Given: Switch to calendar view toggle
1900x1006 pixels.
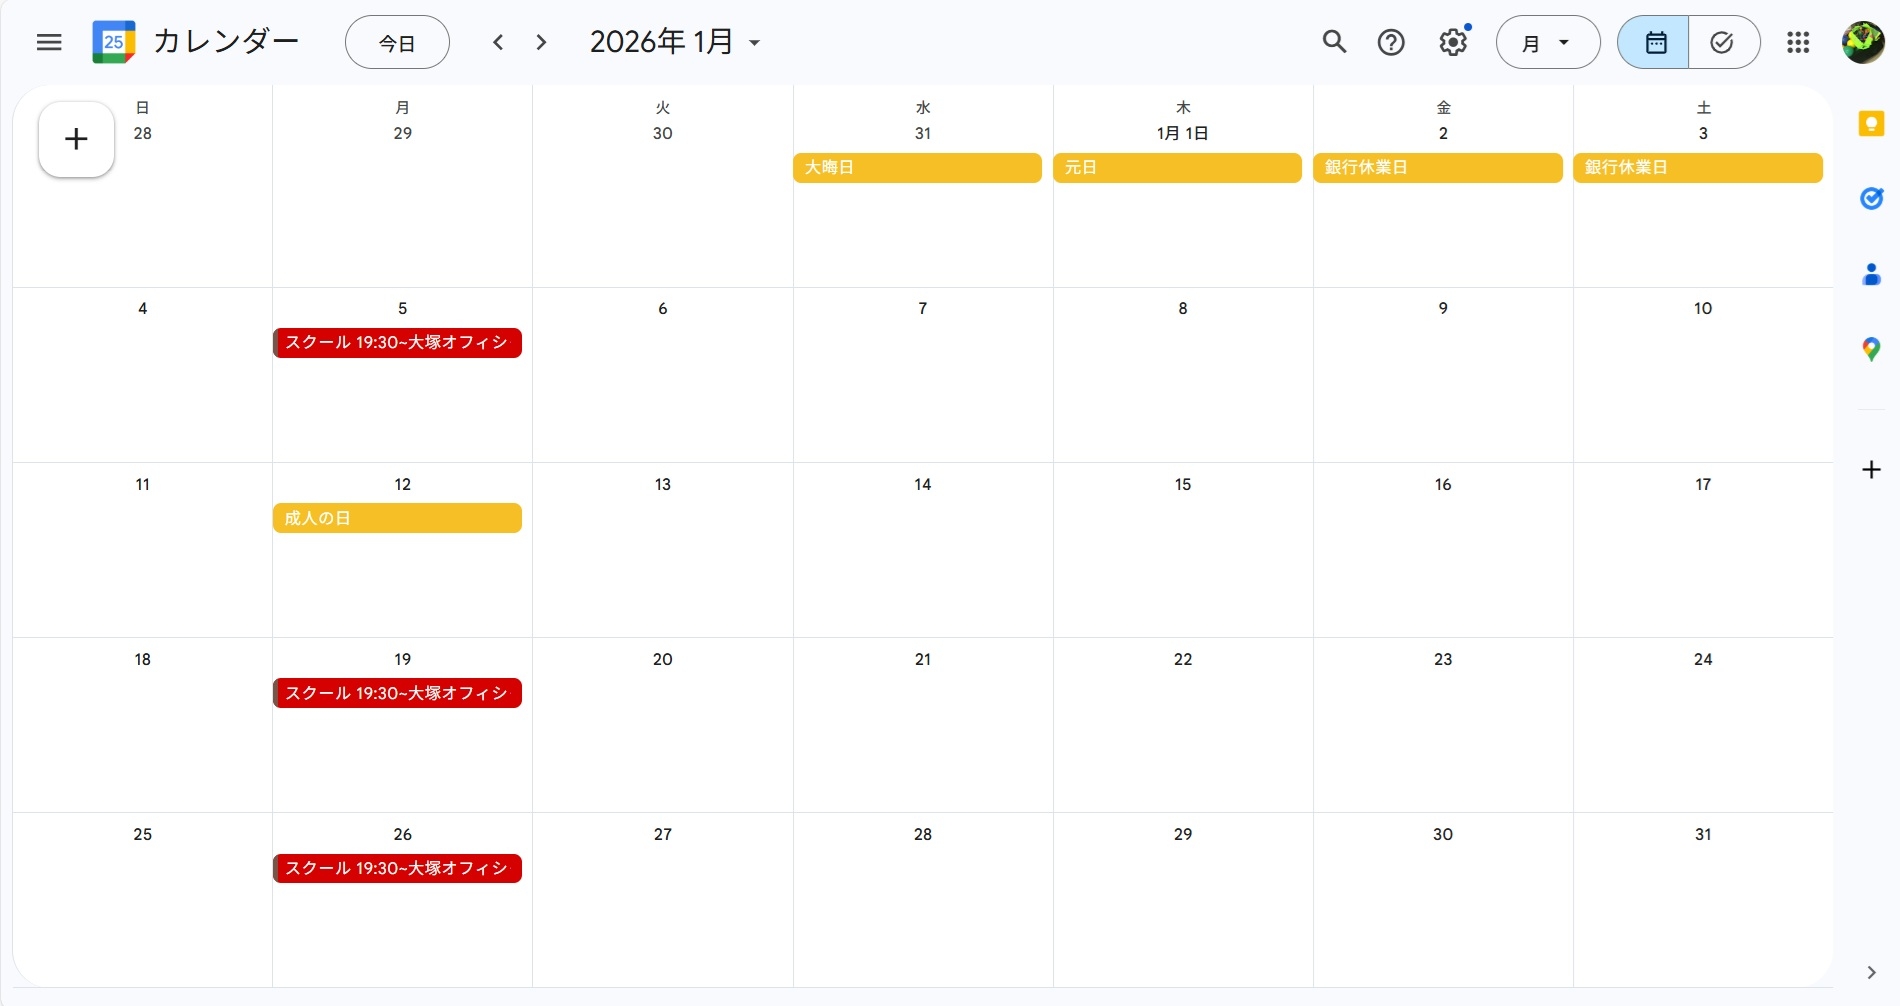Looking at the screenshot, I should click(1655, 42).
